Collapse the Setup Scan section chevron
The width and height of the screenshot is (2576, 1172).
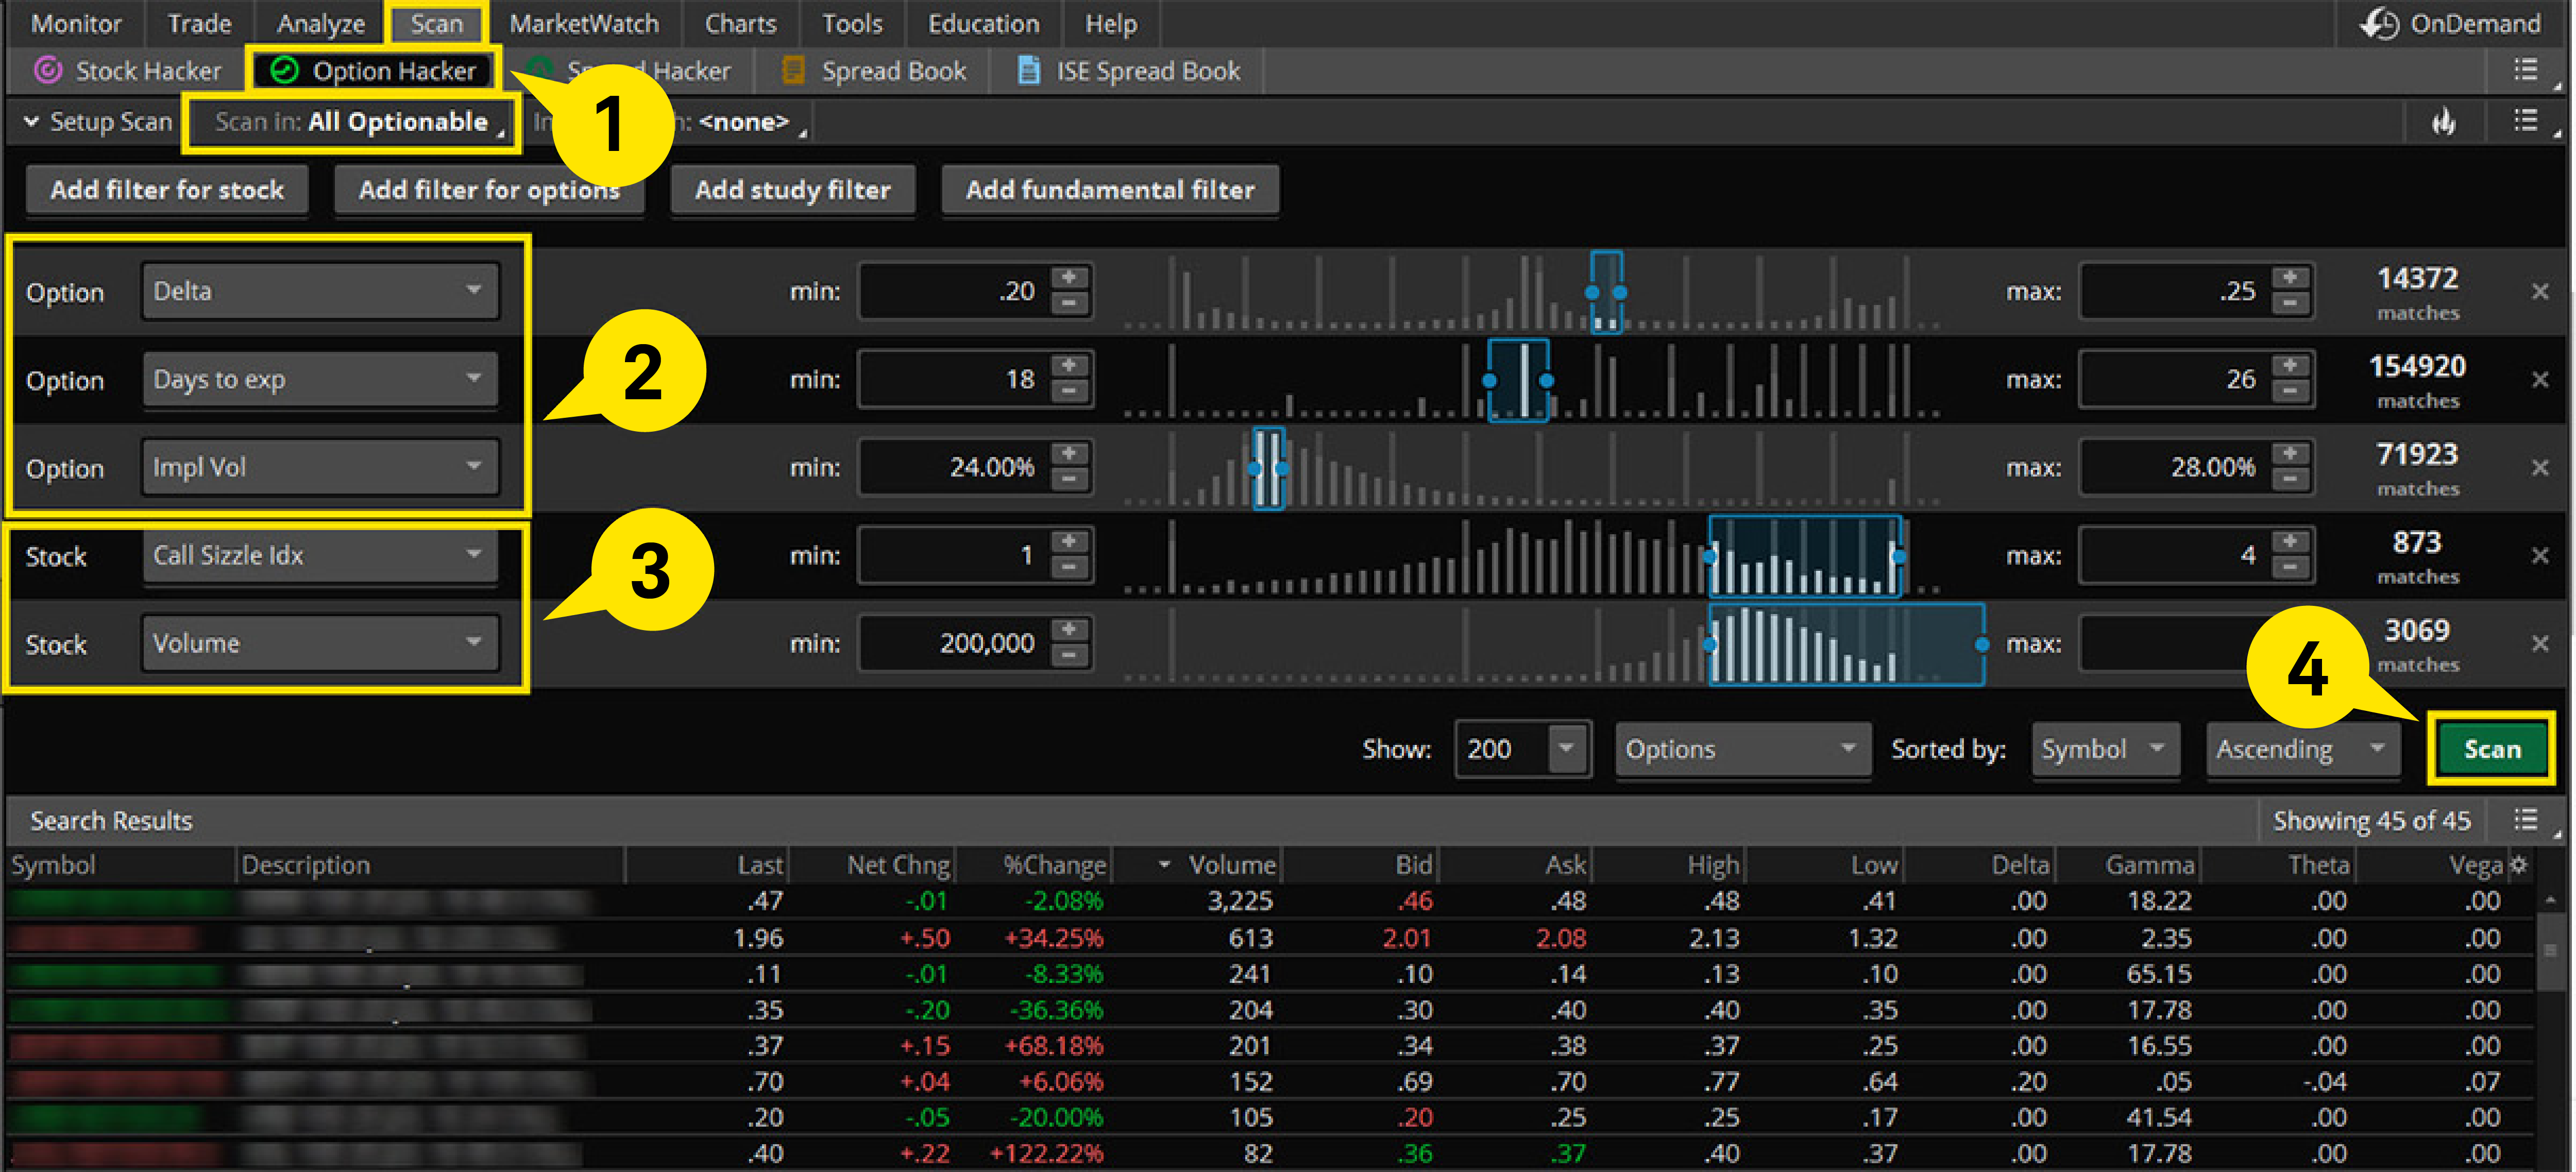coord(31,121)
